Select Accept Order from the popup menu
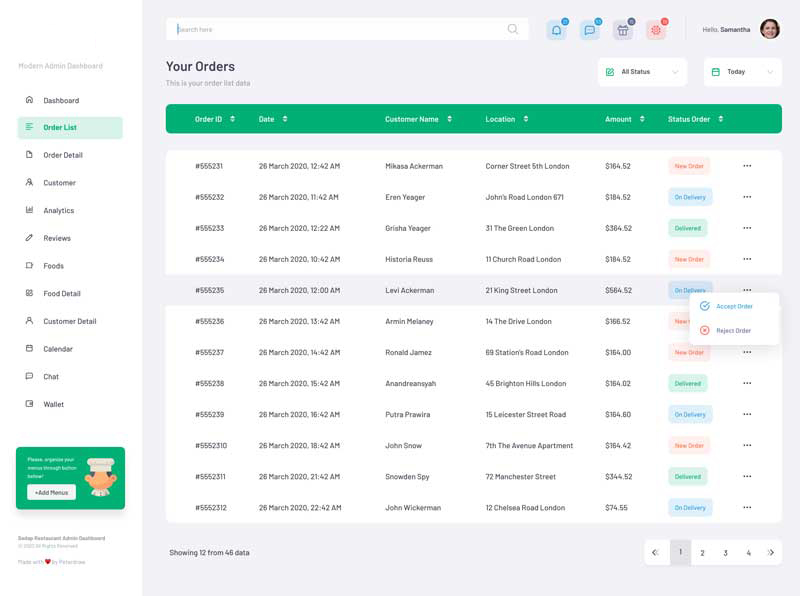The height and width of the screenshot is (596, 800). (x=734, y=306)
